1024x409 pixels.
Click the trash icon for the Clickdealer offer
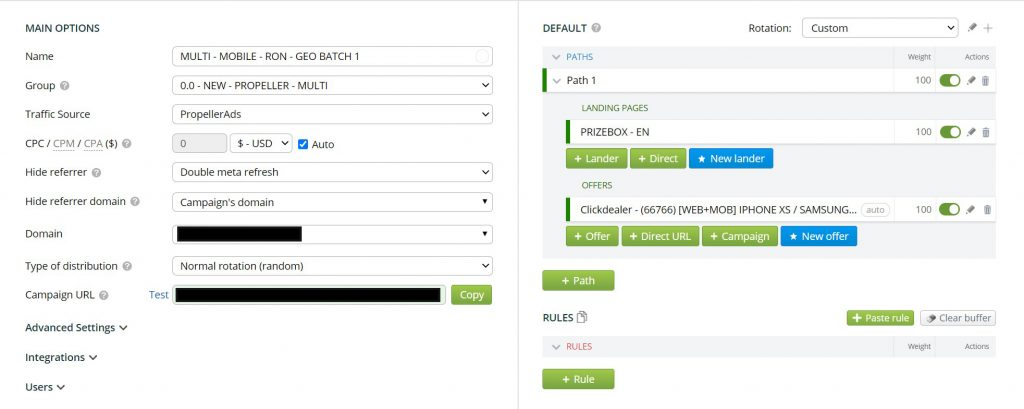pos(986,210)
